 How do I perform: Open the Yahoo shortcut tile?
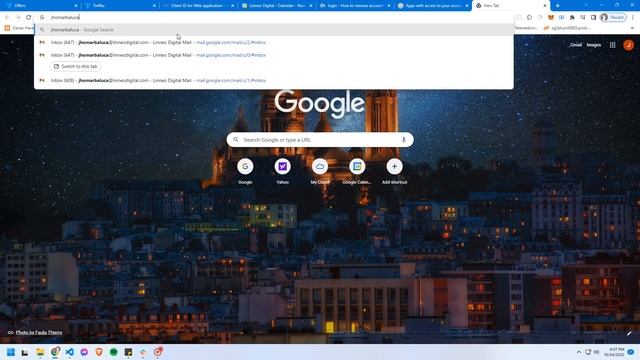[x=282, y=171]
